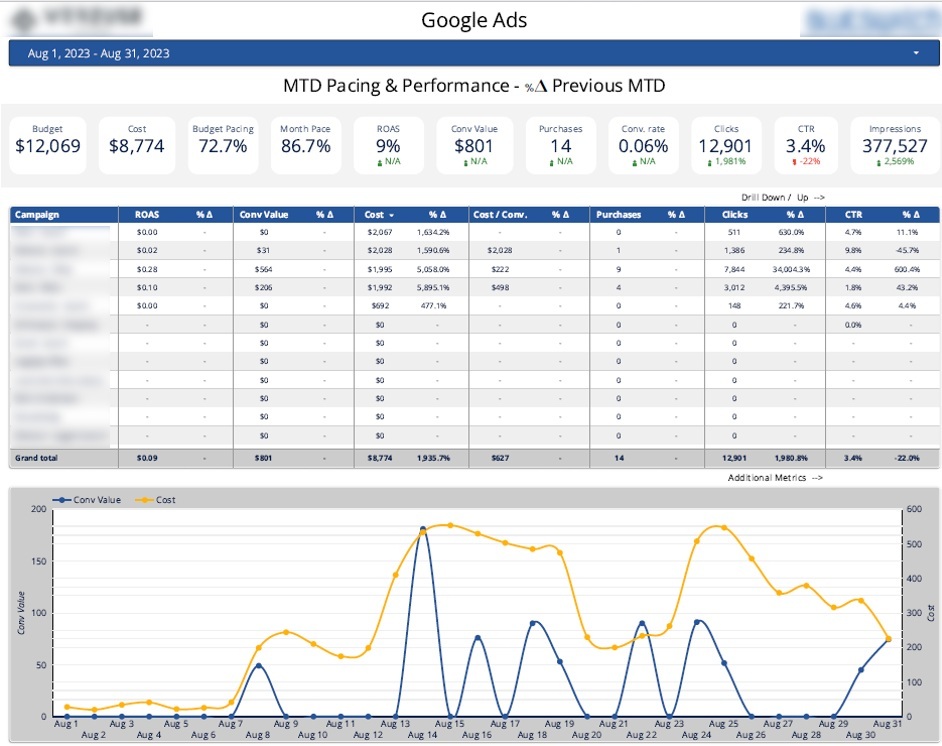Viewport: 942px width, 746px height.
Task: Click the 1,634.2% cost change cell
Action: pyautogui.click(x=433, y=232)
